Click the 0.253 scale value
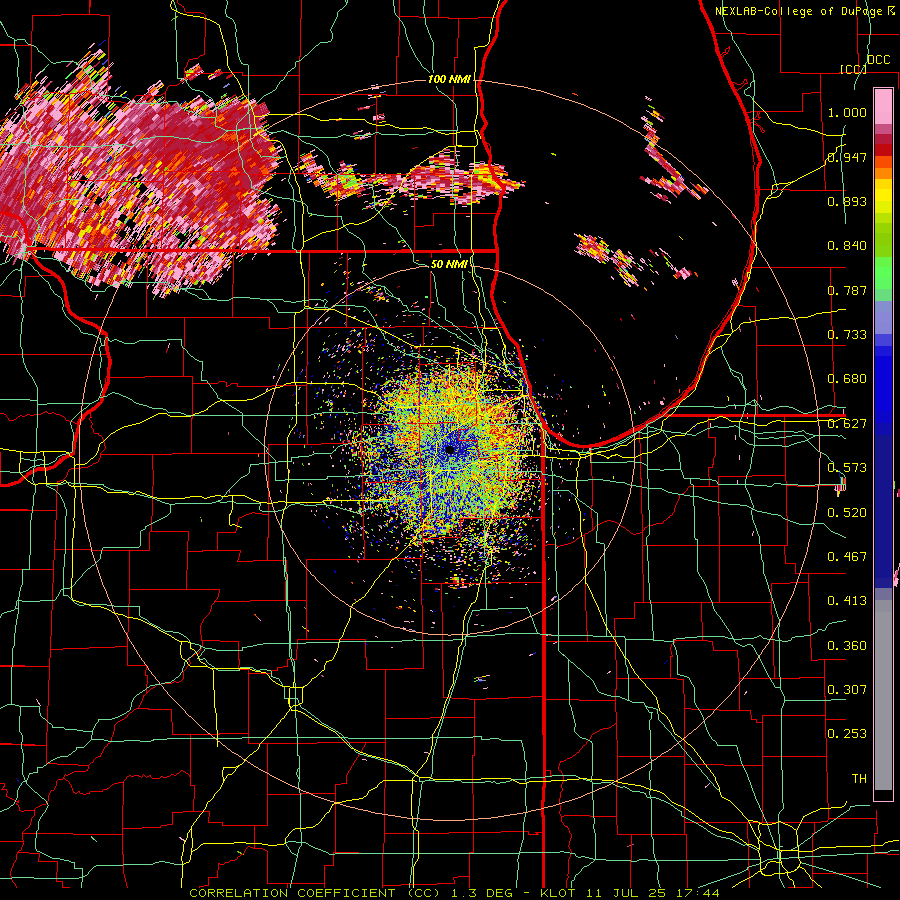 click(847, 734)
